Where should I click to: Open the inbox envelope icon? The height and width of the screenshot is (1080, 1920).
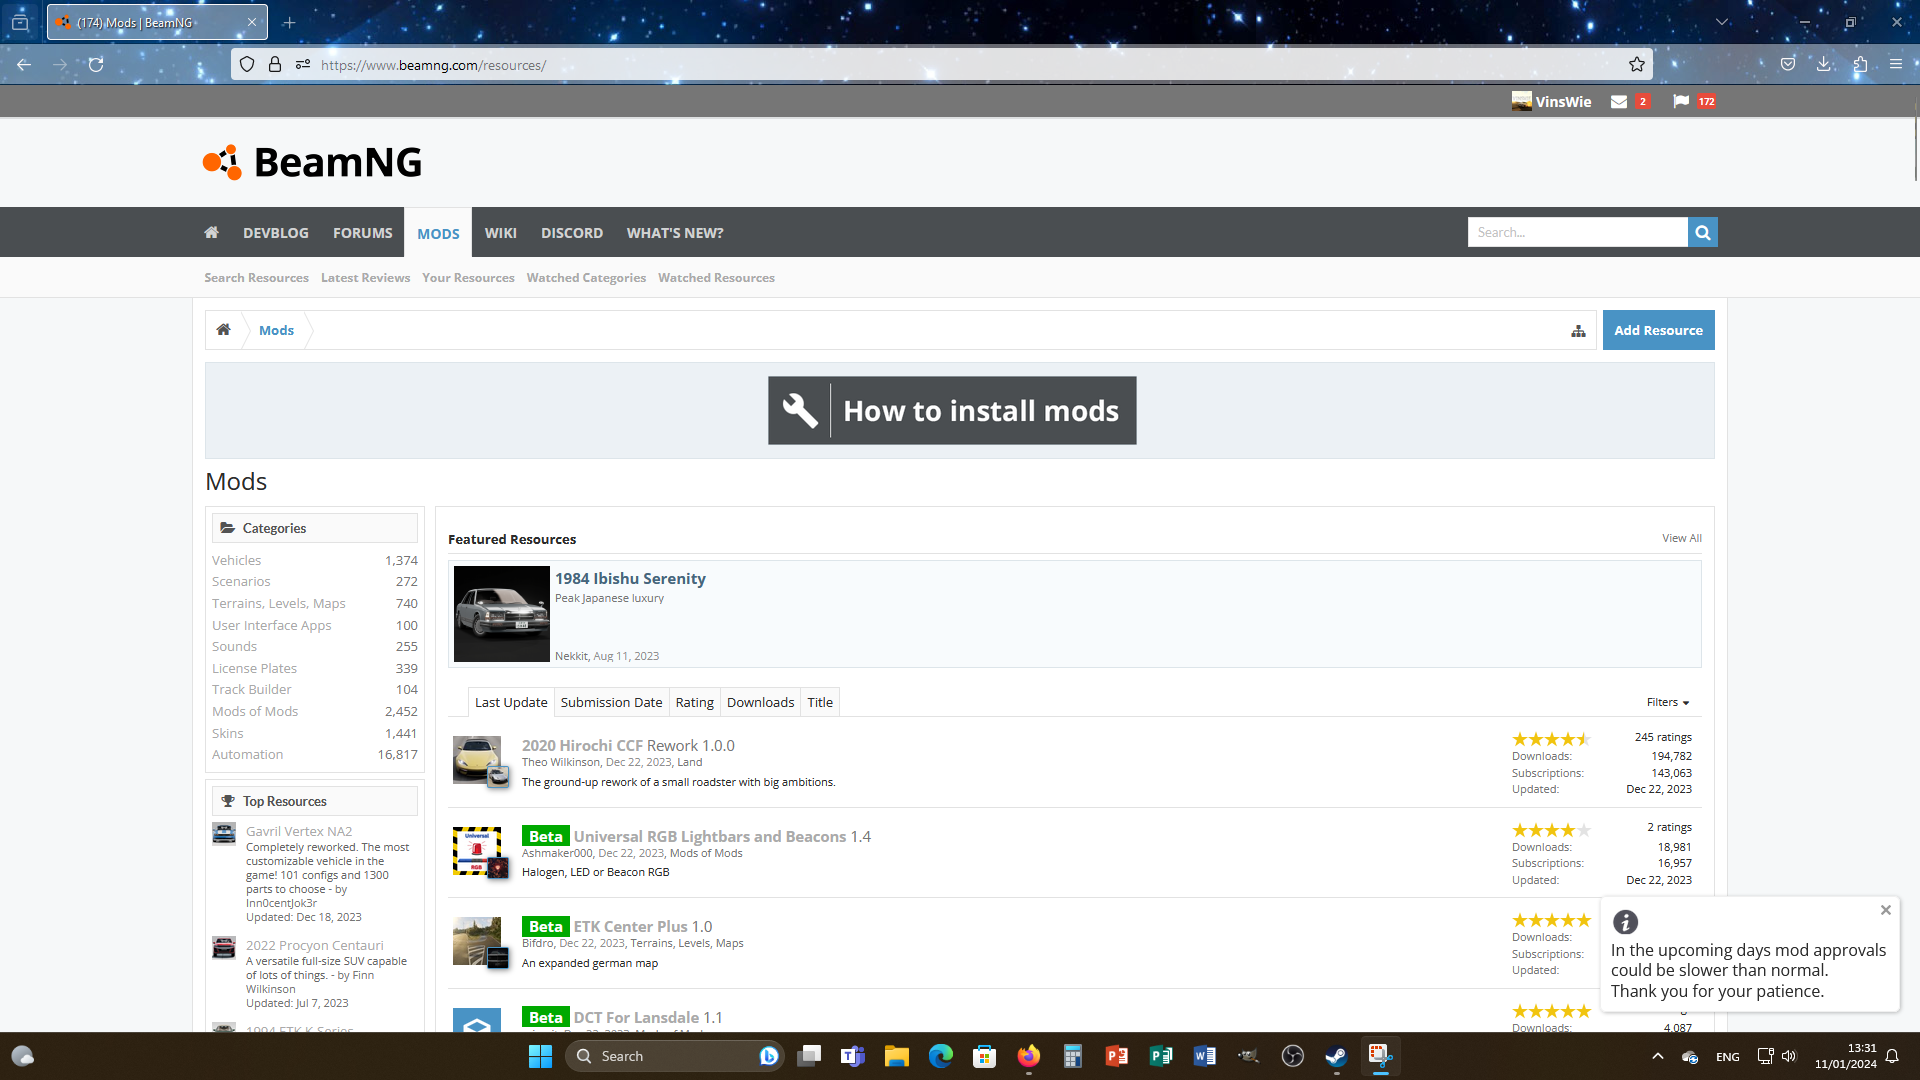pyautogui.click(x=1619, y=101)
